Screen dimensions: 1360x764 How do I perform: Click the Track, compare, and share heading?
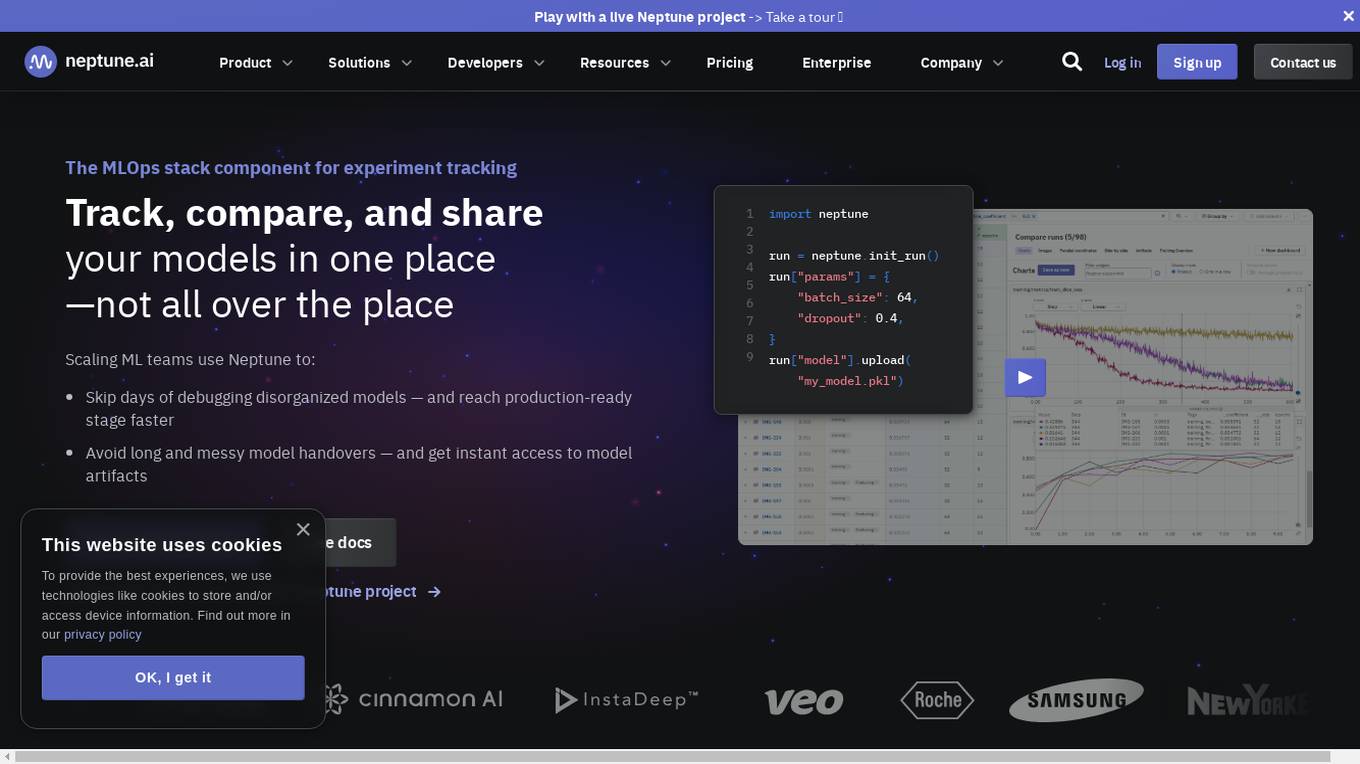(304, 213)
